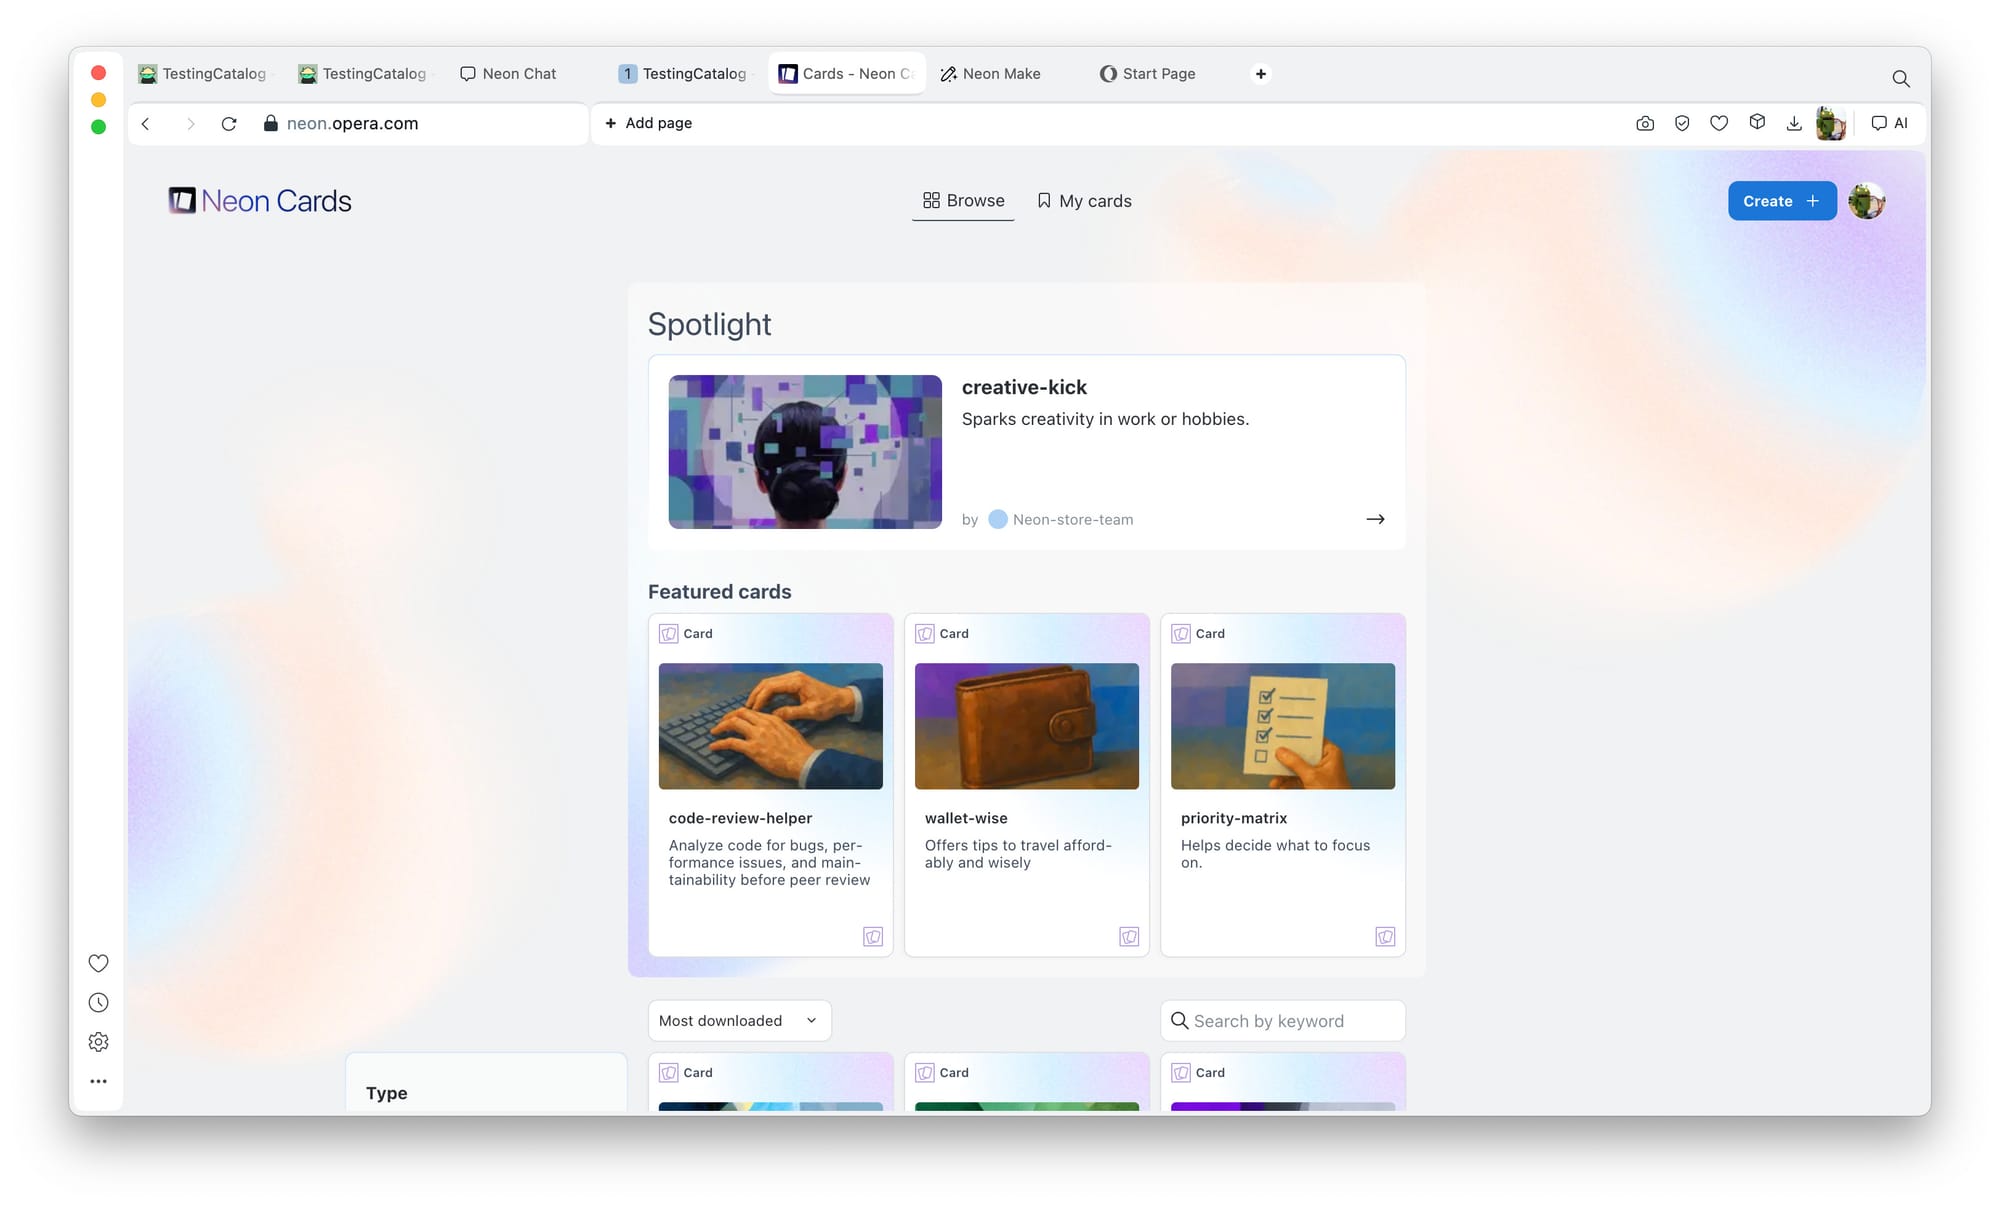Click the sidebar three-dots more icon
Viewport: 2000px width, 1207px height.
pyautogui.click(x=98, y=1081)
